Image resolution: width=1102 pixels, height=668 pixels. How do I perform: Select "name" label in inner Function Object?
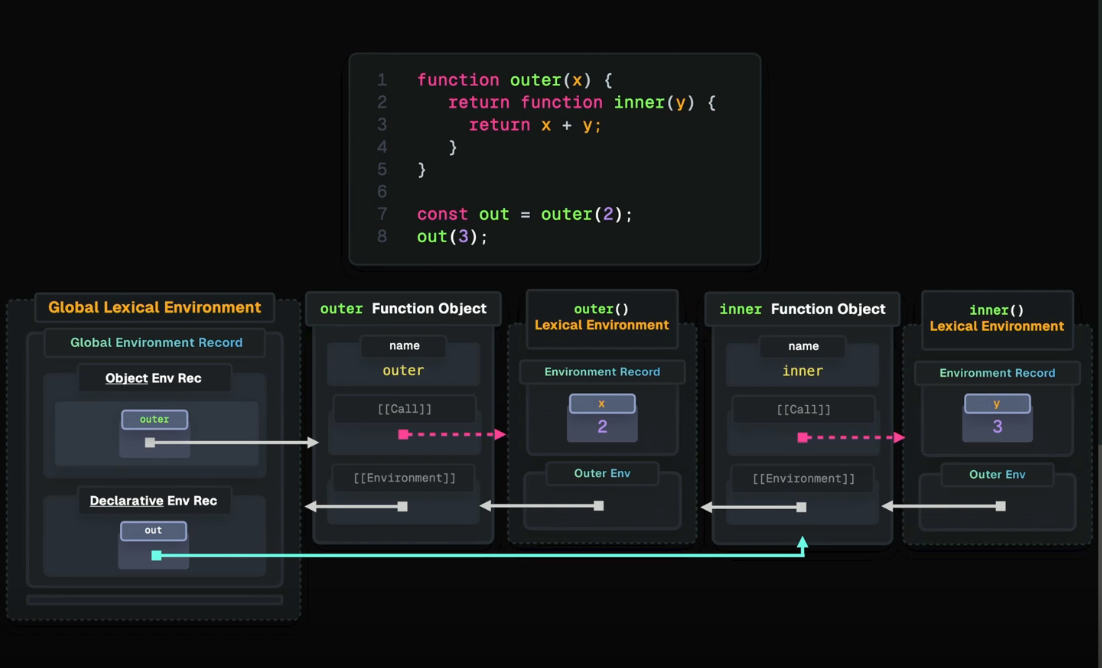[x=803, y=346]
